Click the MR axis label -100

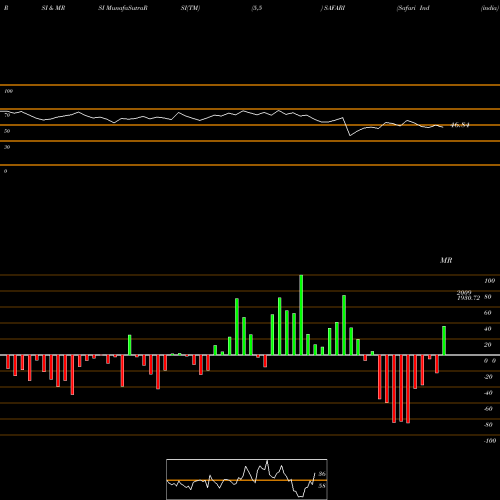tap(490, 441)
